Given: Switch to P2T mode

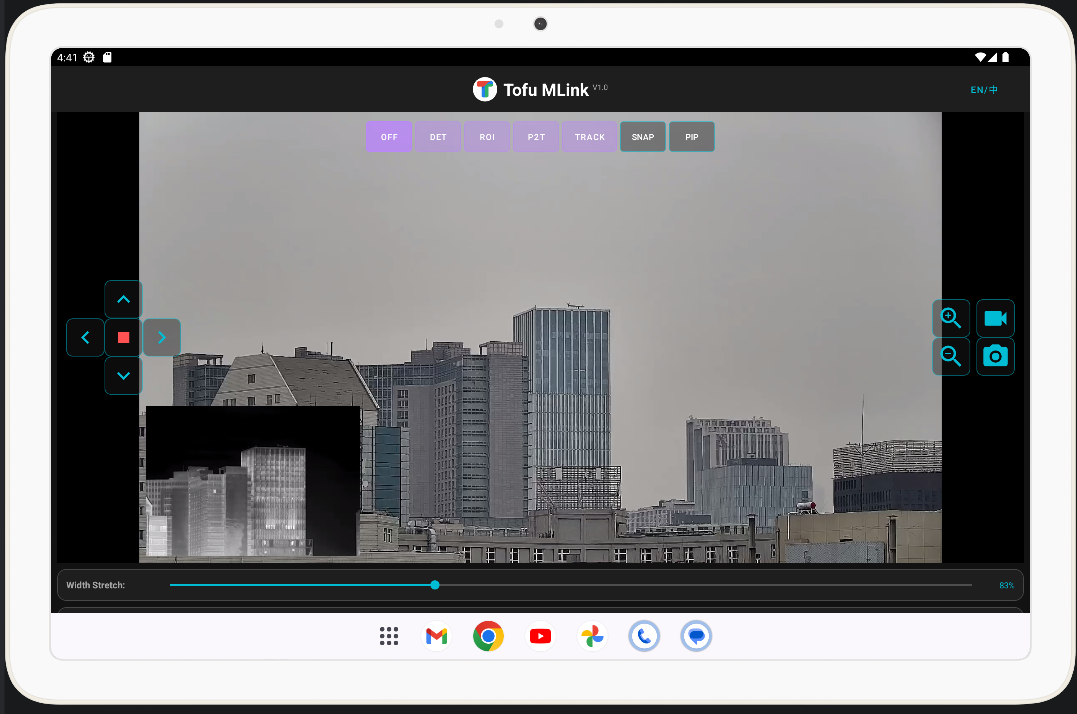Looking at the screenshot, I should coord(536,137).
